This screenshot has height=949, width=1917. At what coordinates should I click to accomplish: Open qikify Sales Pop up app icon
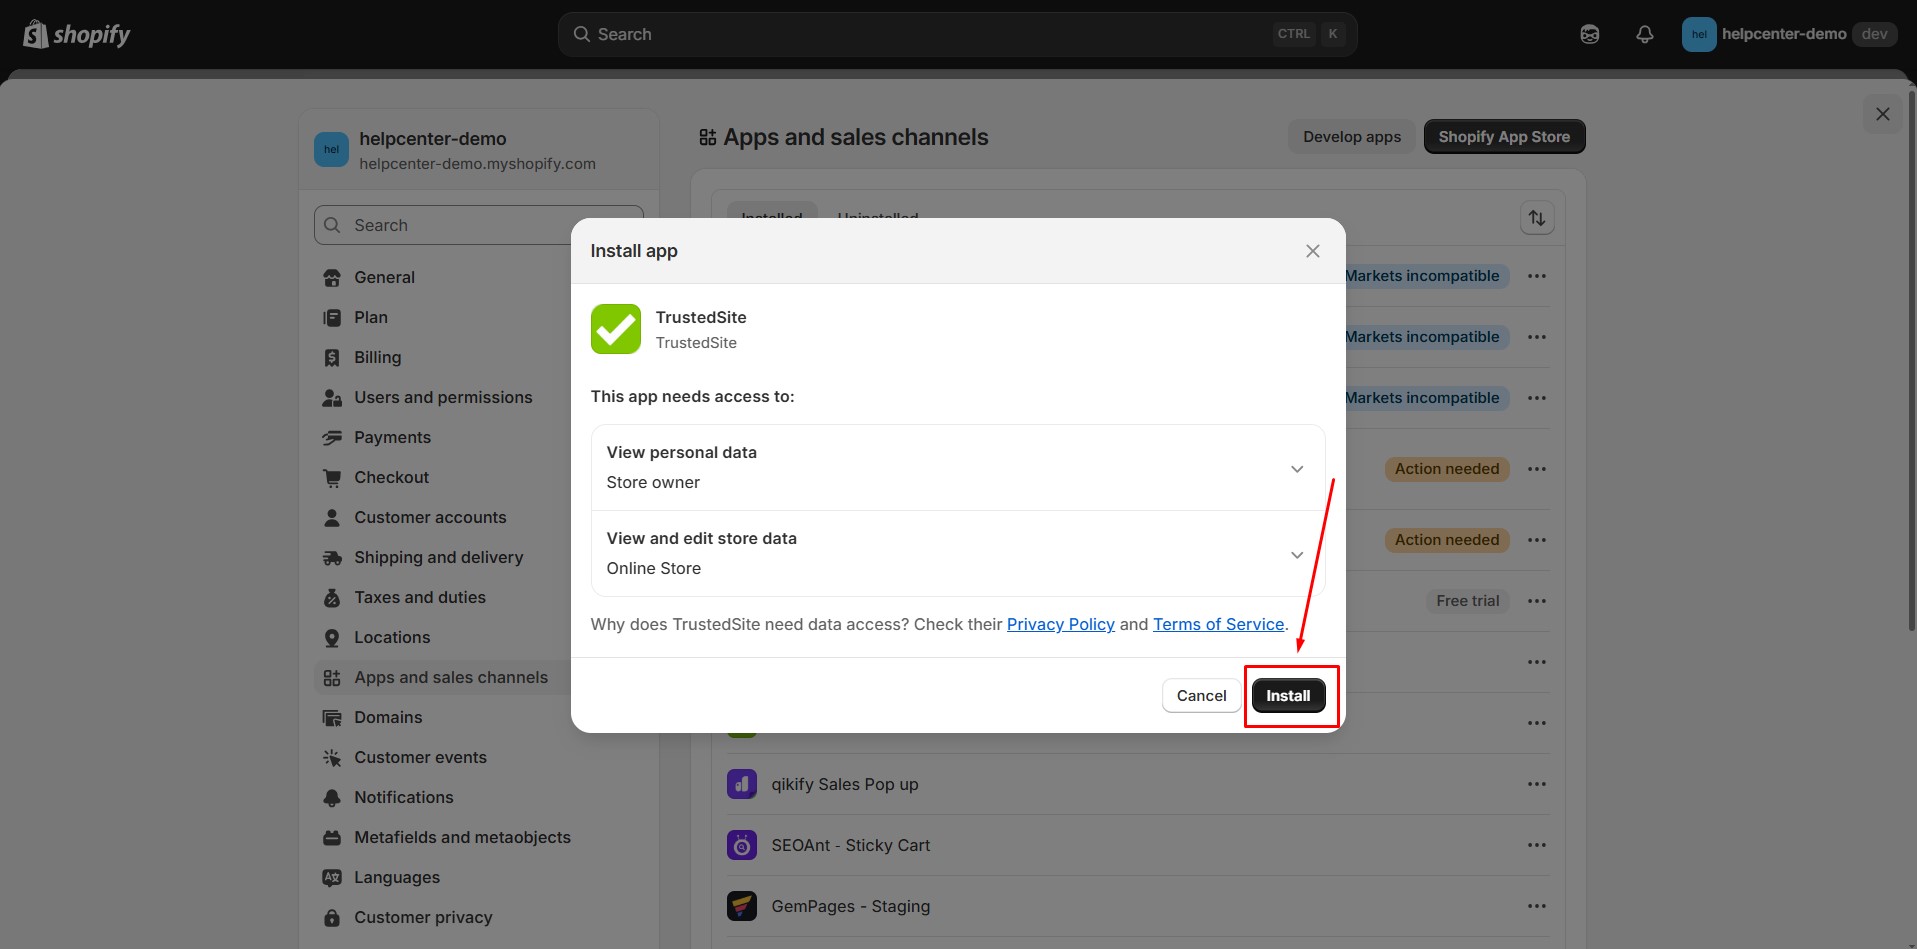click(x=741, y=784)
